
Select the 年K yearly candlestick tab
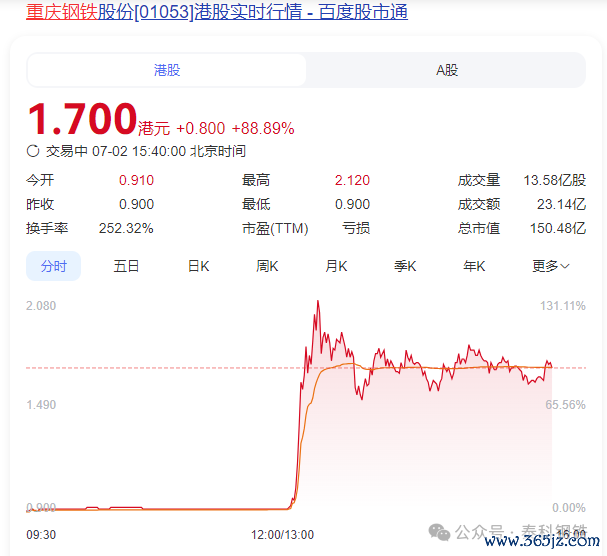tap(474, 266)
